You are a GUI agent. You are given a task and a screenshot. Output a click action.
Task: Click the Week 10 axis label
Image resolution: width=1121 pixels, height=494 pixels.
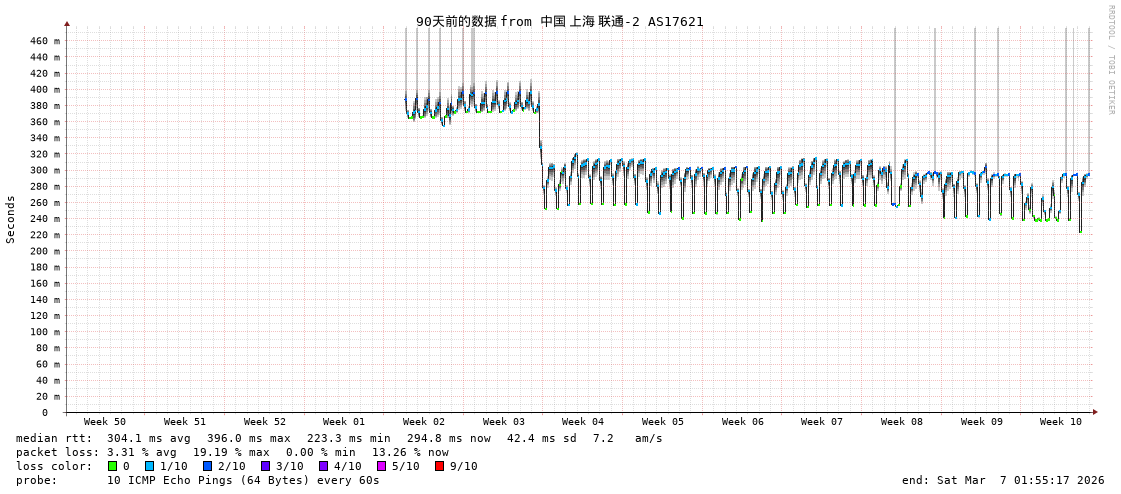coord(1061,422)
